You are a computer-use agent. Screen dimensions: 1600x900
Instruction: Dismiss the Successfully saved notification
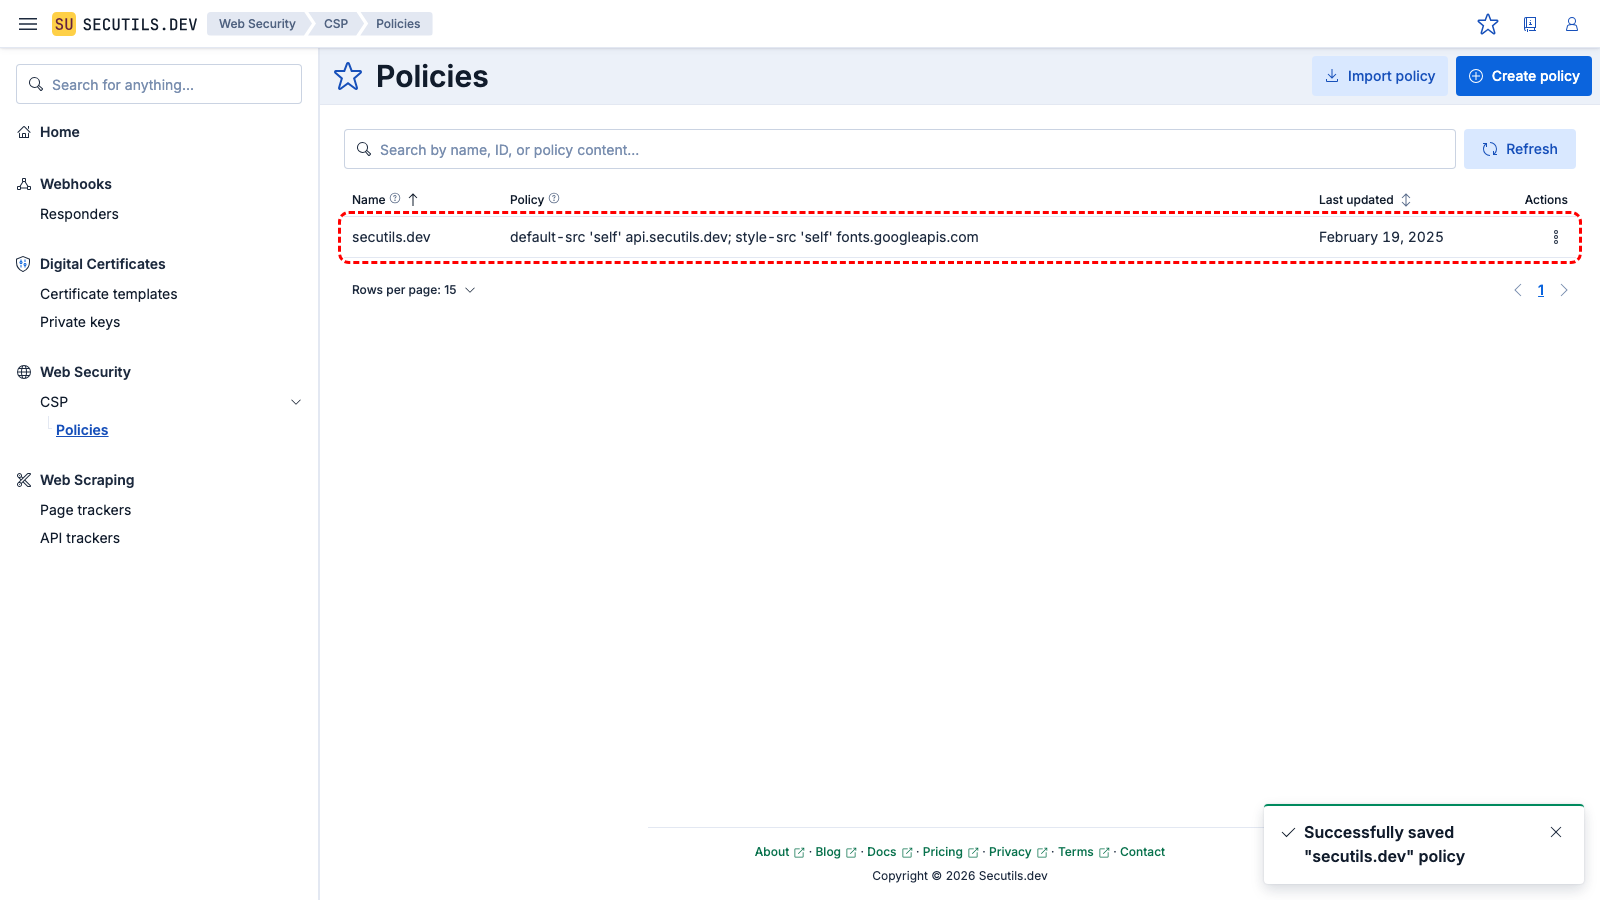[x=1556, y=831]
